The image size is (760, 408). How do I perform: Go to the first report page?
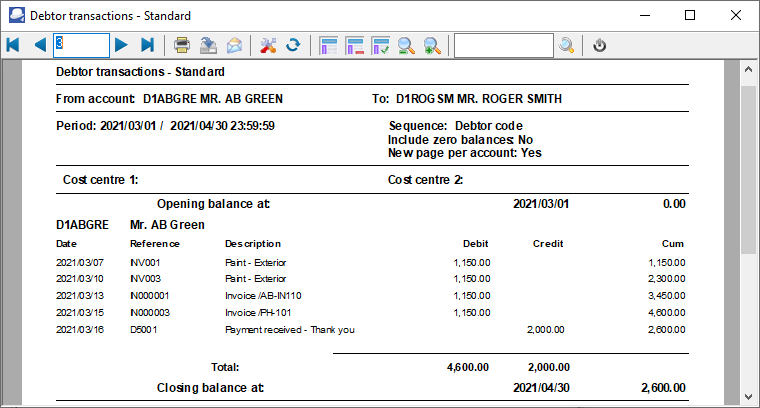(13, 45)
